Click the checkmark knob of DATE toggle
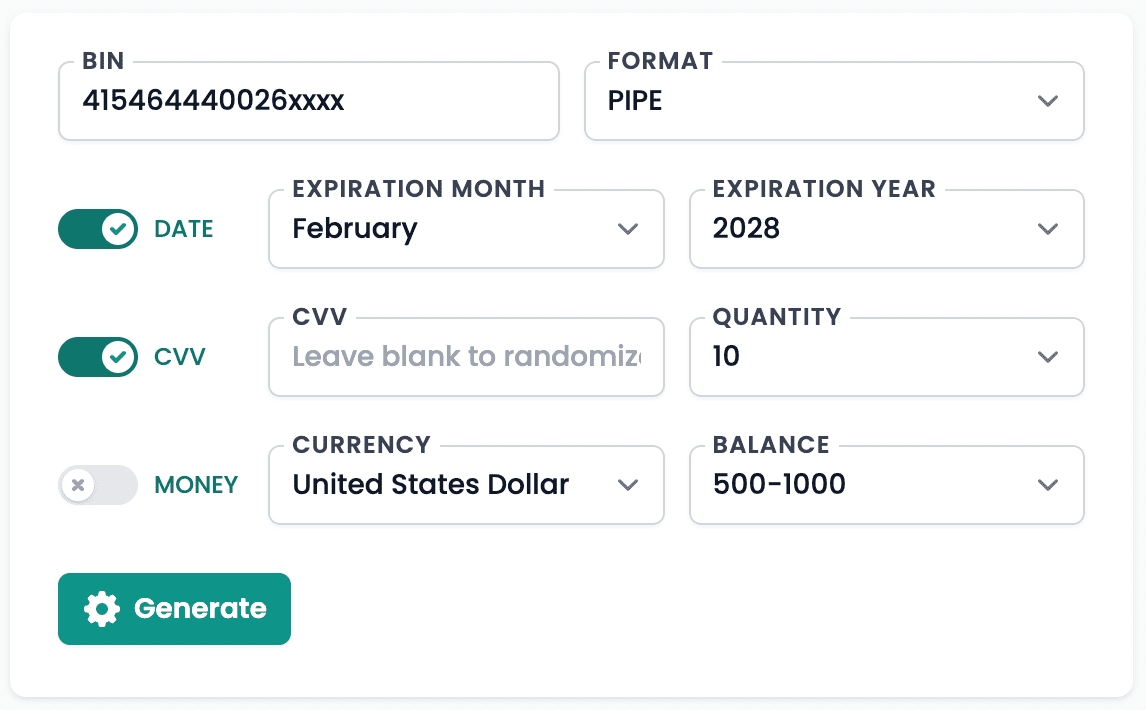 point(119,229)
